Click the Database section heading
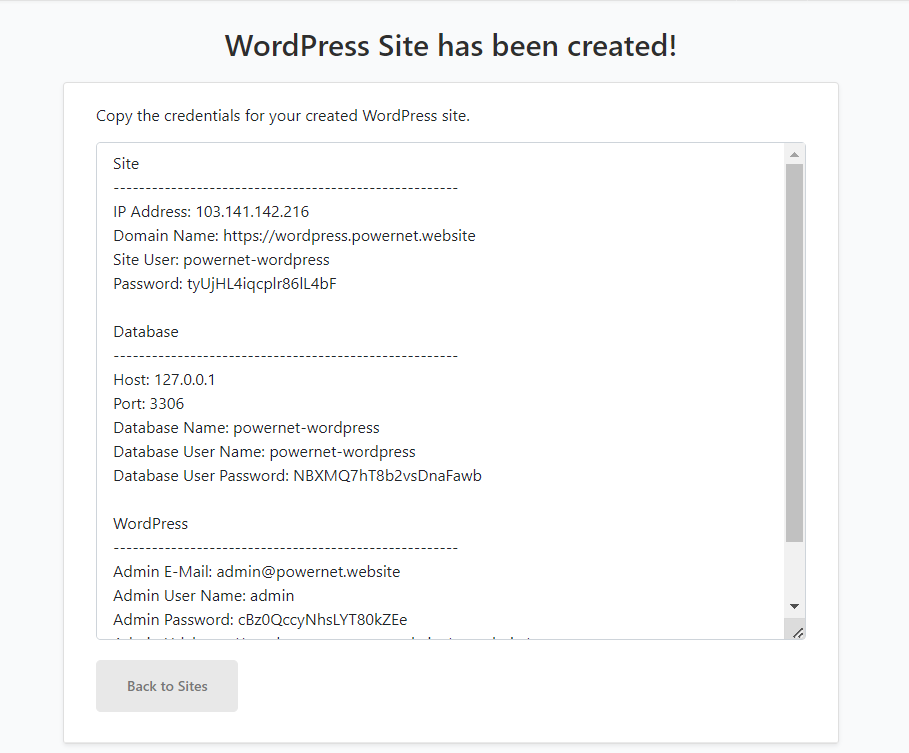The image size is (909, 753). pos(146,332)
